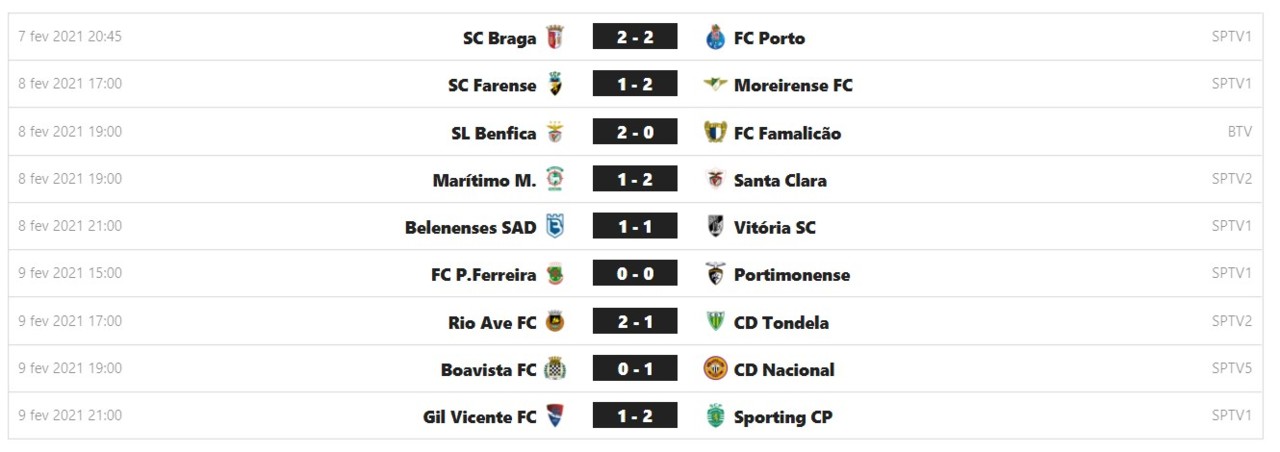
Task: Click the SC Braga club crest
Action: click(555, 38)
